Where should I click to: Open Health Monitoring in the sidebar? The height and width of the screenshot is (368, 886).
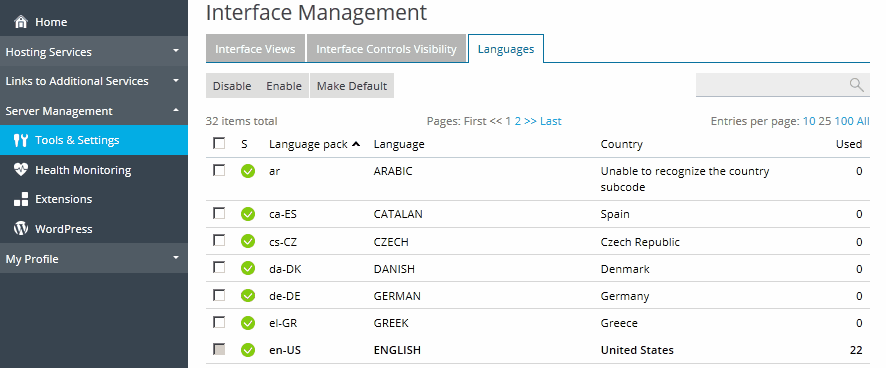tap(94, 170)
